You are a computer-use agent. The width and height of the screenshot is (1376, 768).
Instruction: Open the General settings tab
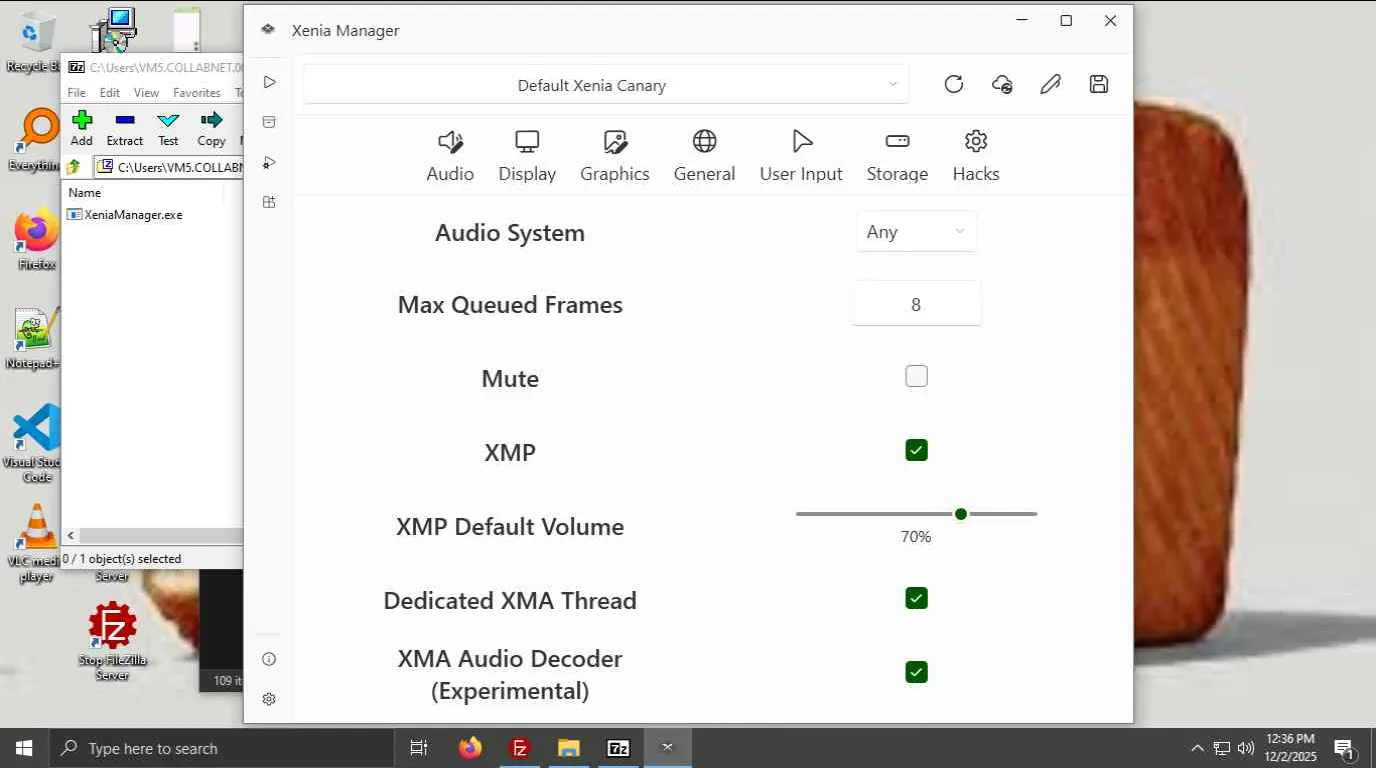[x=704, y=157]
